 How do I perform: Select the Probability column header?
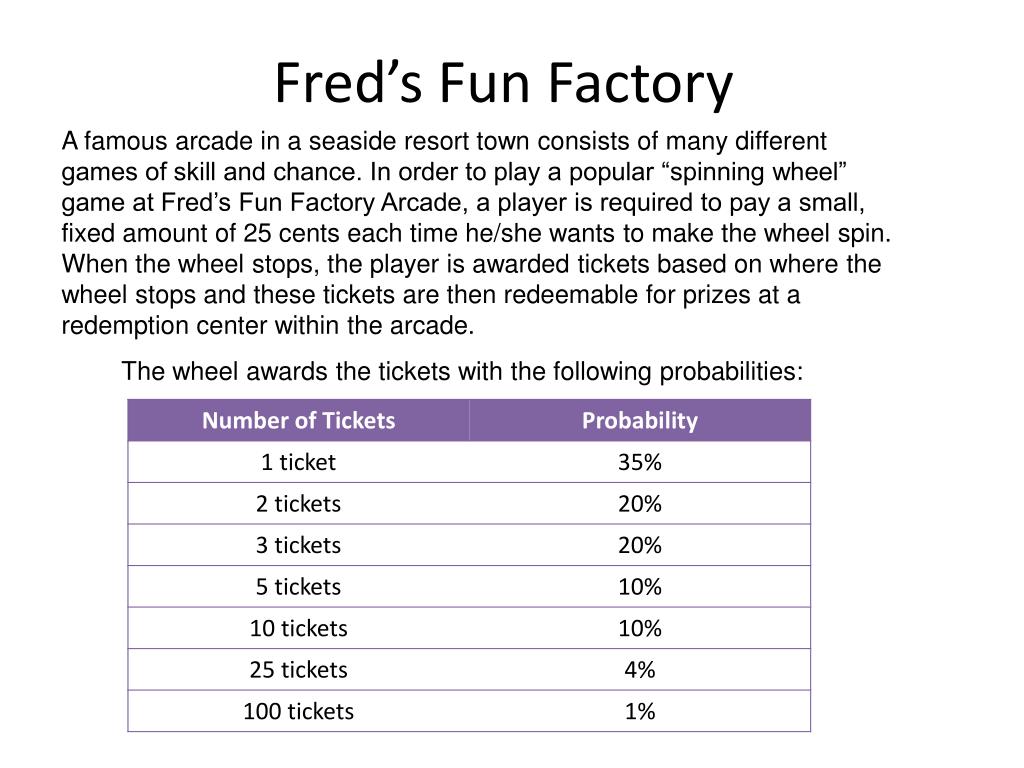coord(640,420)
